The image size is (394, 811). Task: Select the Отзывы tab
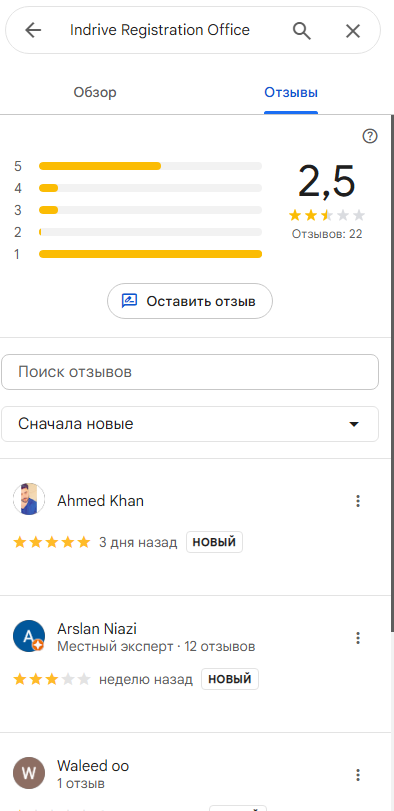coord(291,93)
